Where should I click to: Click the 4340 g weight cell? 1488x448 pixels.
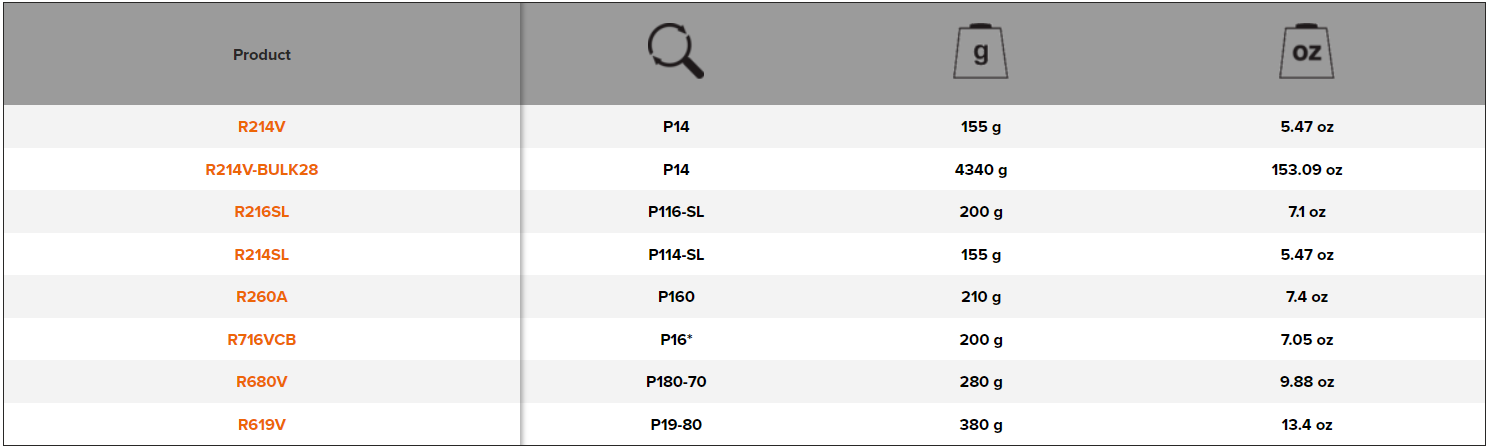(980, 170)
